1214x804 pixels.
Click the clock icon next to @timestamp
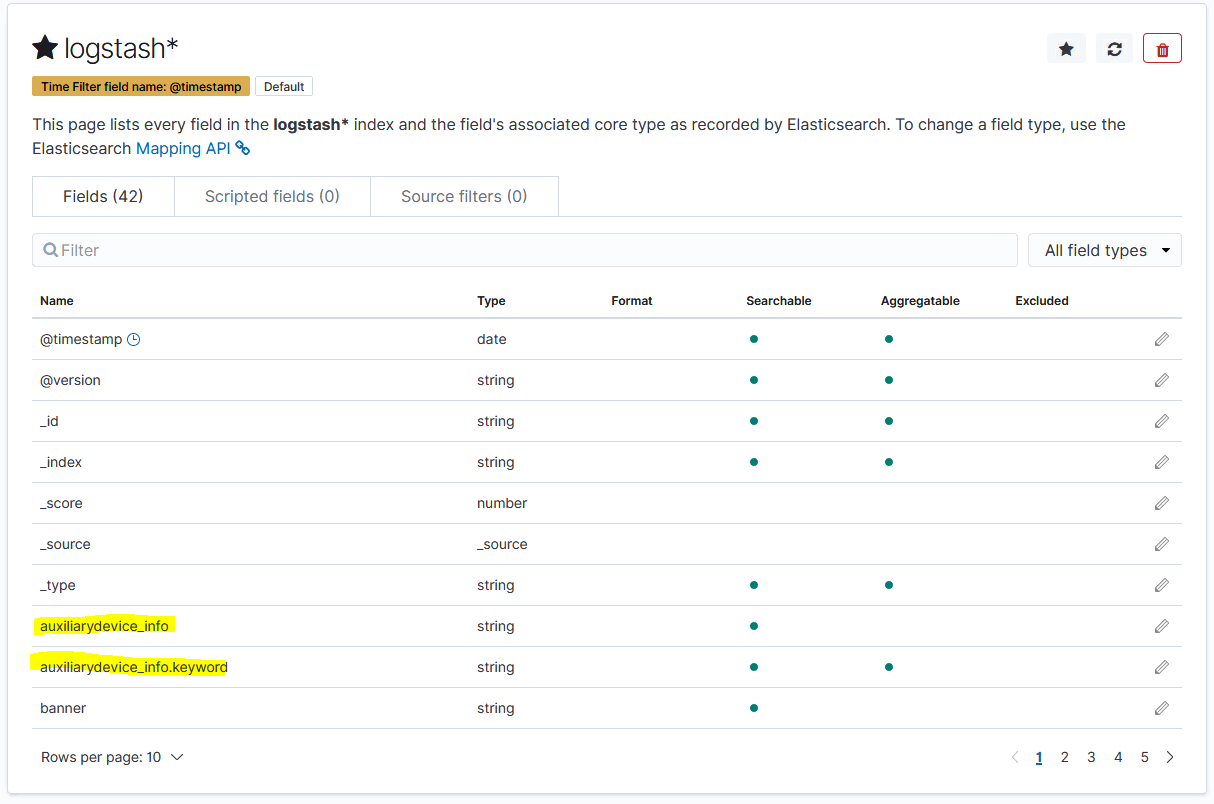point(134,339)
